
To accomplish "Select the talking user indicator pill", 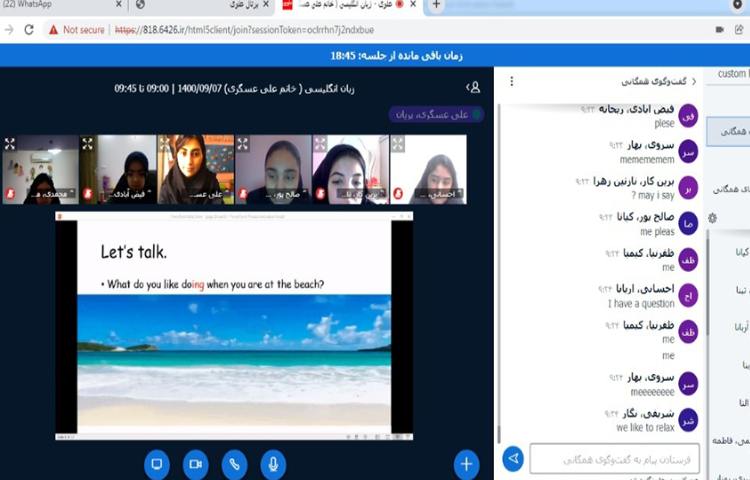I will 430,114.
